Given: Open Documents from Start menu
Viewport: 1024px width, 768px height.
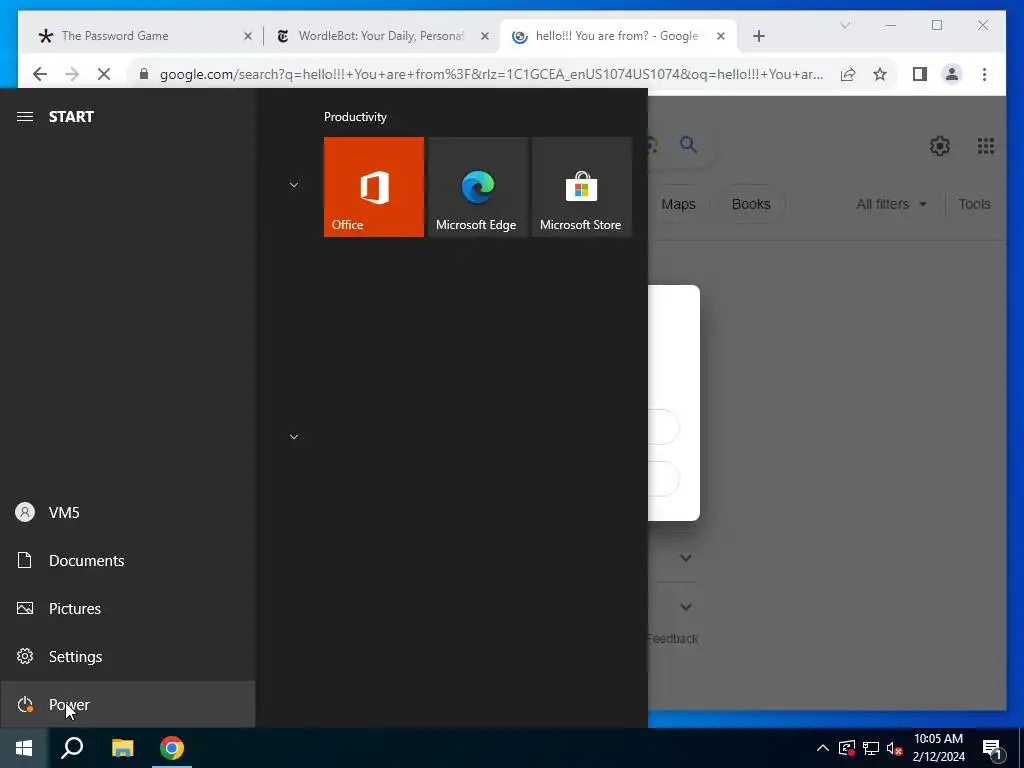Looking at the screenshot, I should coord(127,560).
